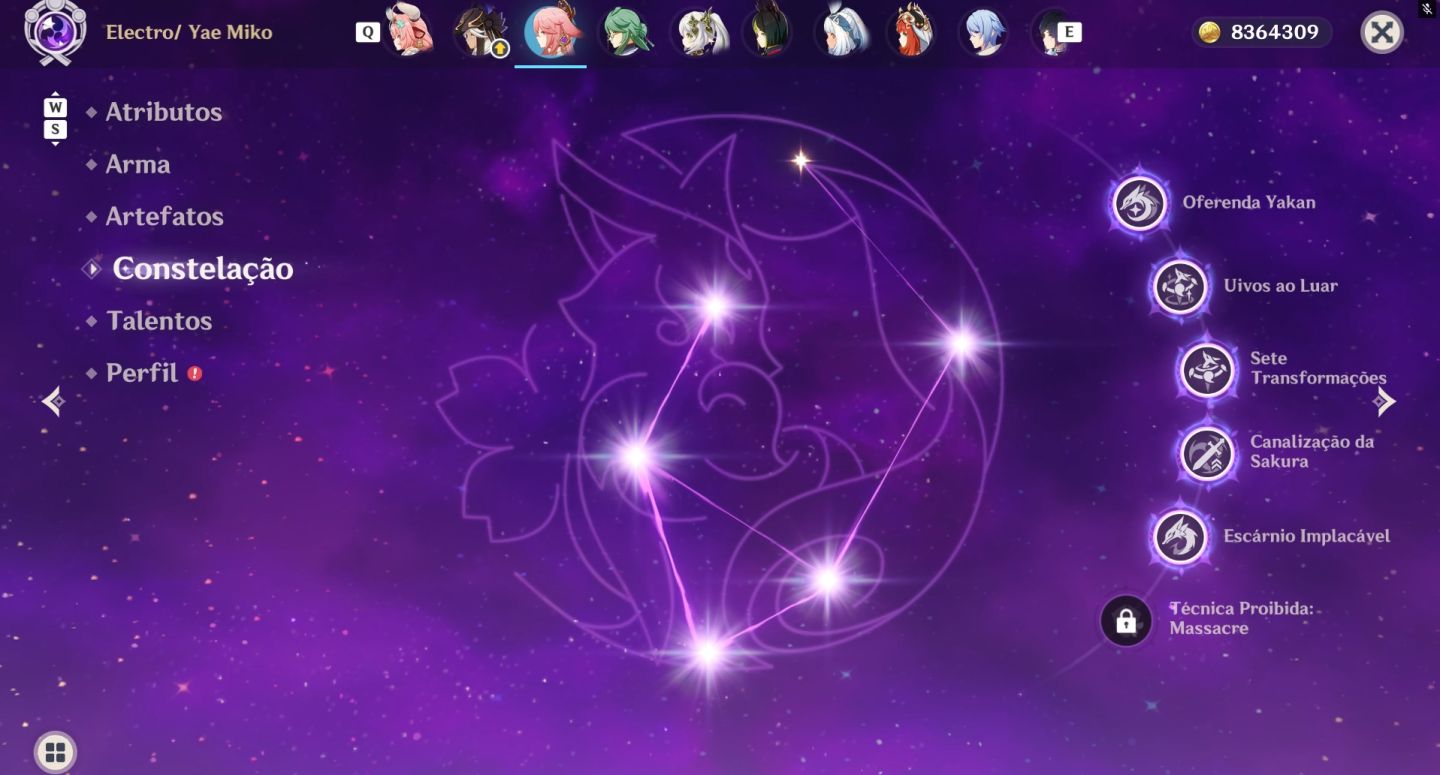
Task: Click the locked Técnica Proibida: Massacre icon
Action: click(1126, 620)
